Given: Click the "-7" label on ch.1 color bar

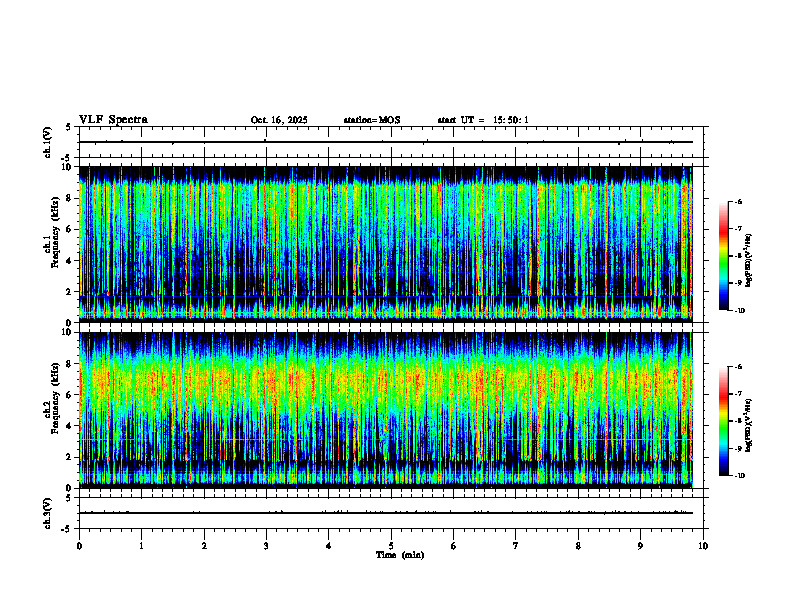Looking at the screenshot, I should [738, 229].
